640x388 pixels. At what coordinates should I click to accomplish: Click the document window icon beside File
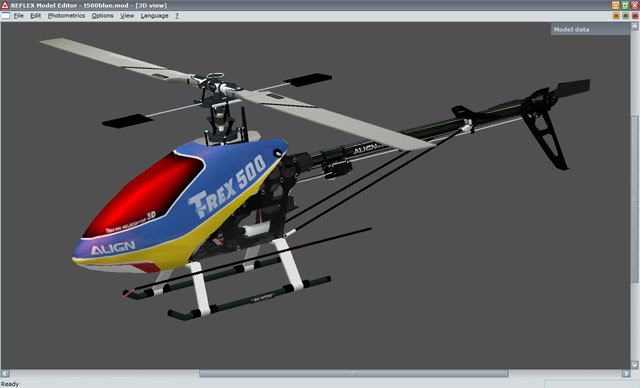pos(6,16)
